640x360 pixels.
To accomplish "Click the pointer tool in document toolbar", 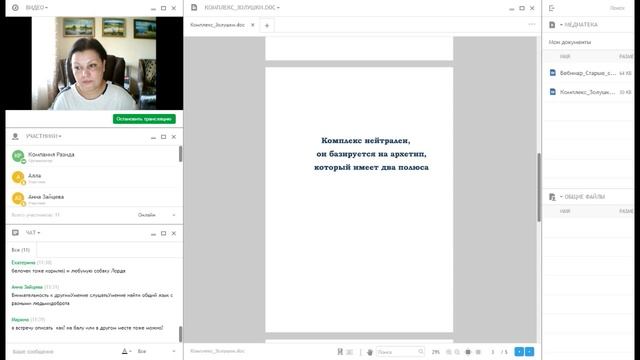I will point(340,351).
